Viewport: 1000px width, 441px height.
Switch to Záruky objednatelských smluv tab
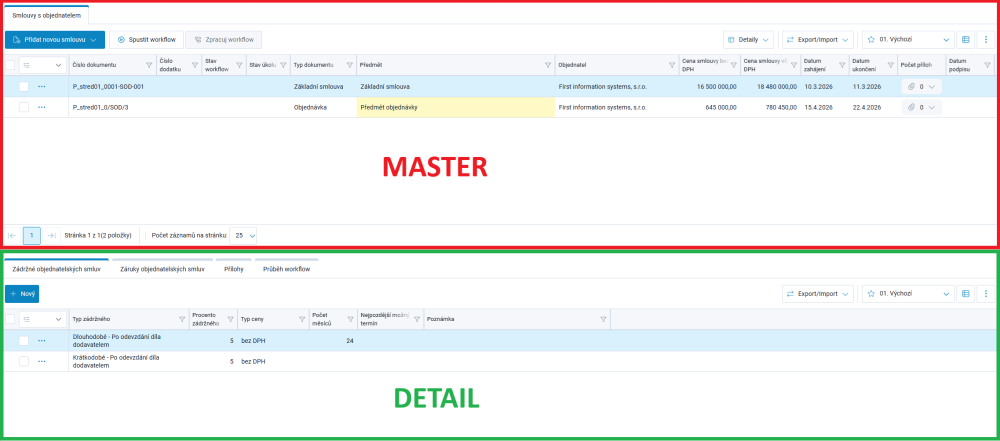(162, 269)
